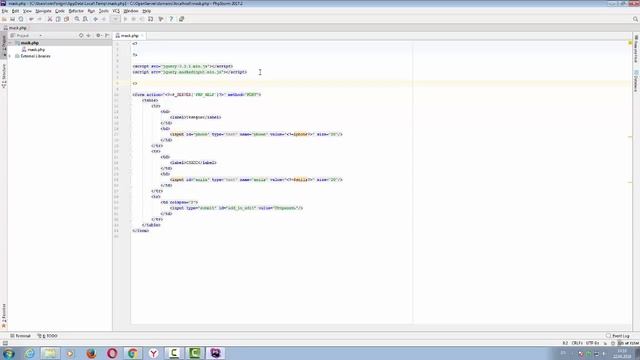Collapse the mask.php project root node

(x=11, y=43)
